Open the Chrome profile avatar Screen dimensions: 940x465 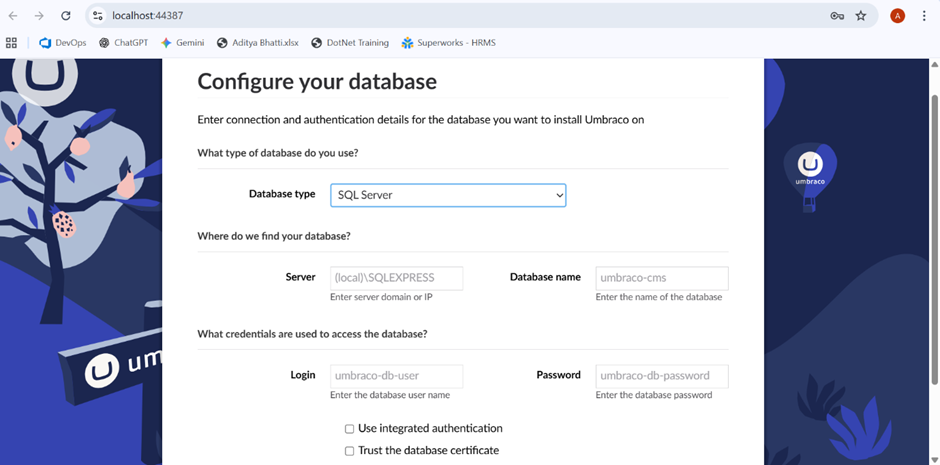(x=897, y=16)
